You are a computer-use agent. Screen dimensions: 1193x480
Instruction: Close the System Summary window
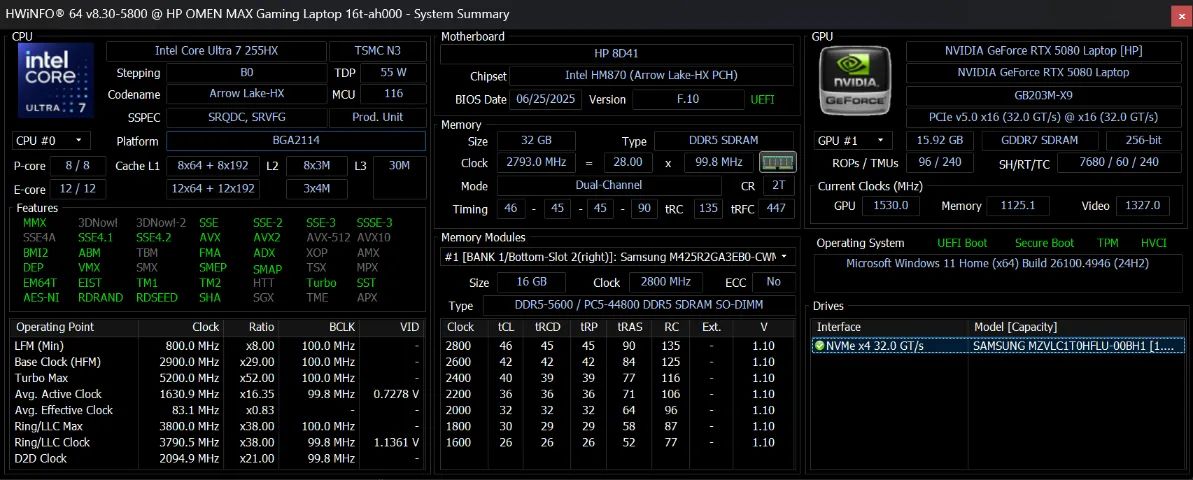[x=1179, y=14]
